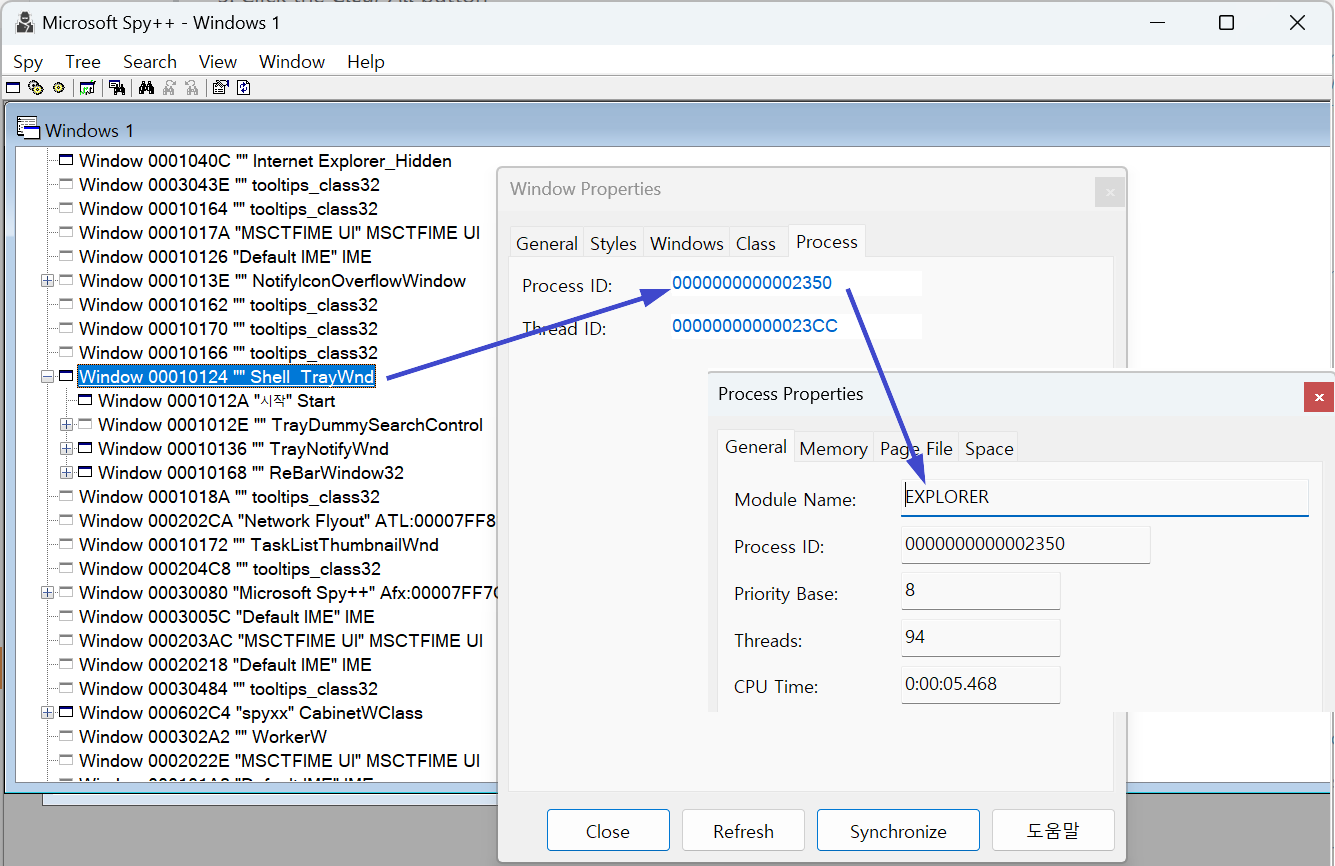Screen dimensions: 1335x866
Task: Follow the Process ID 0000000000002350 link
Action: [752, 283]
